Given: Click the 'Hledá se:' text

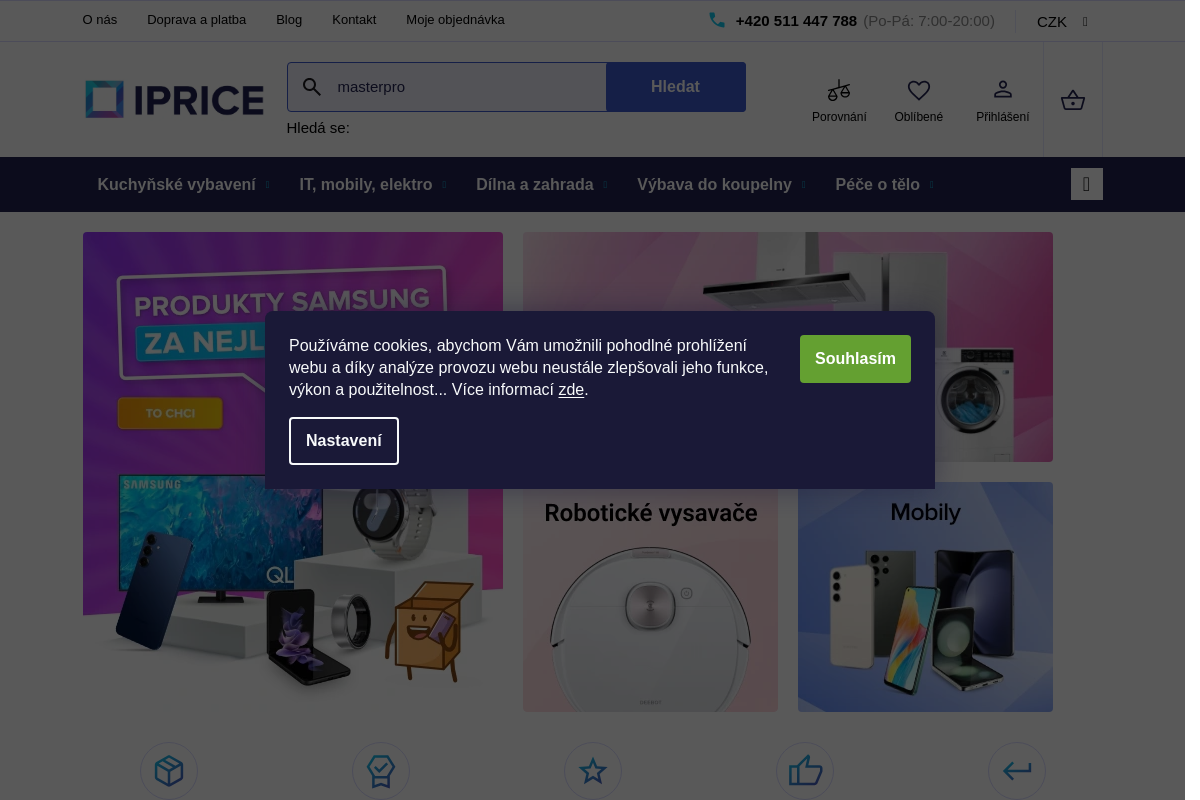Looking at the screenshot, I should 318,128.
